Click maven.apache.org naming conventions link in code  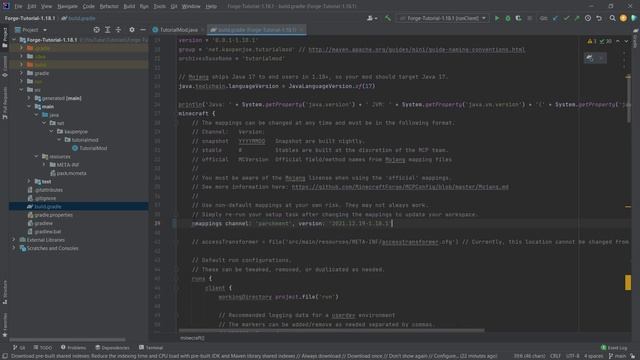coord(416,49)
